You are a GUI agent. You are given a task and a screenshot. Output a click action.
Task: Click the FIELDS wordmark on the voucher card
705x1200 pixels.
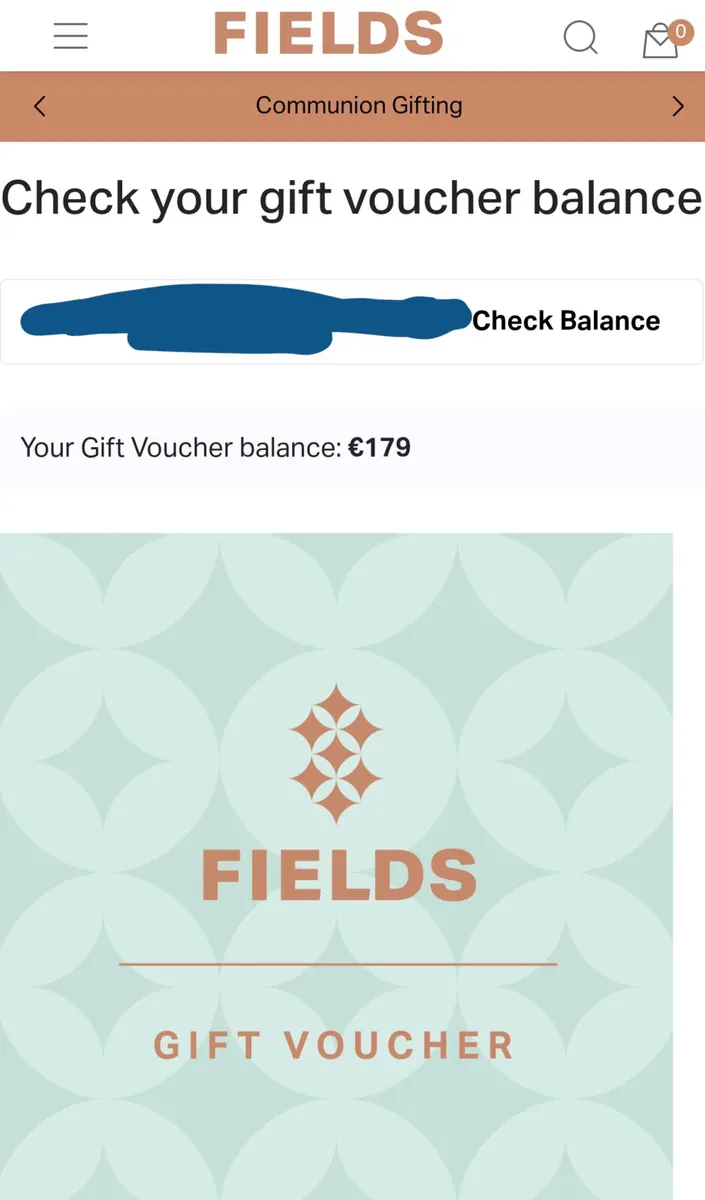tap(337, 873)
